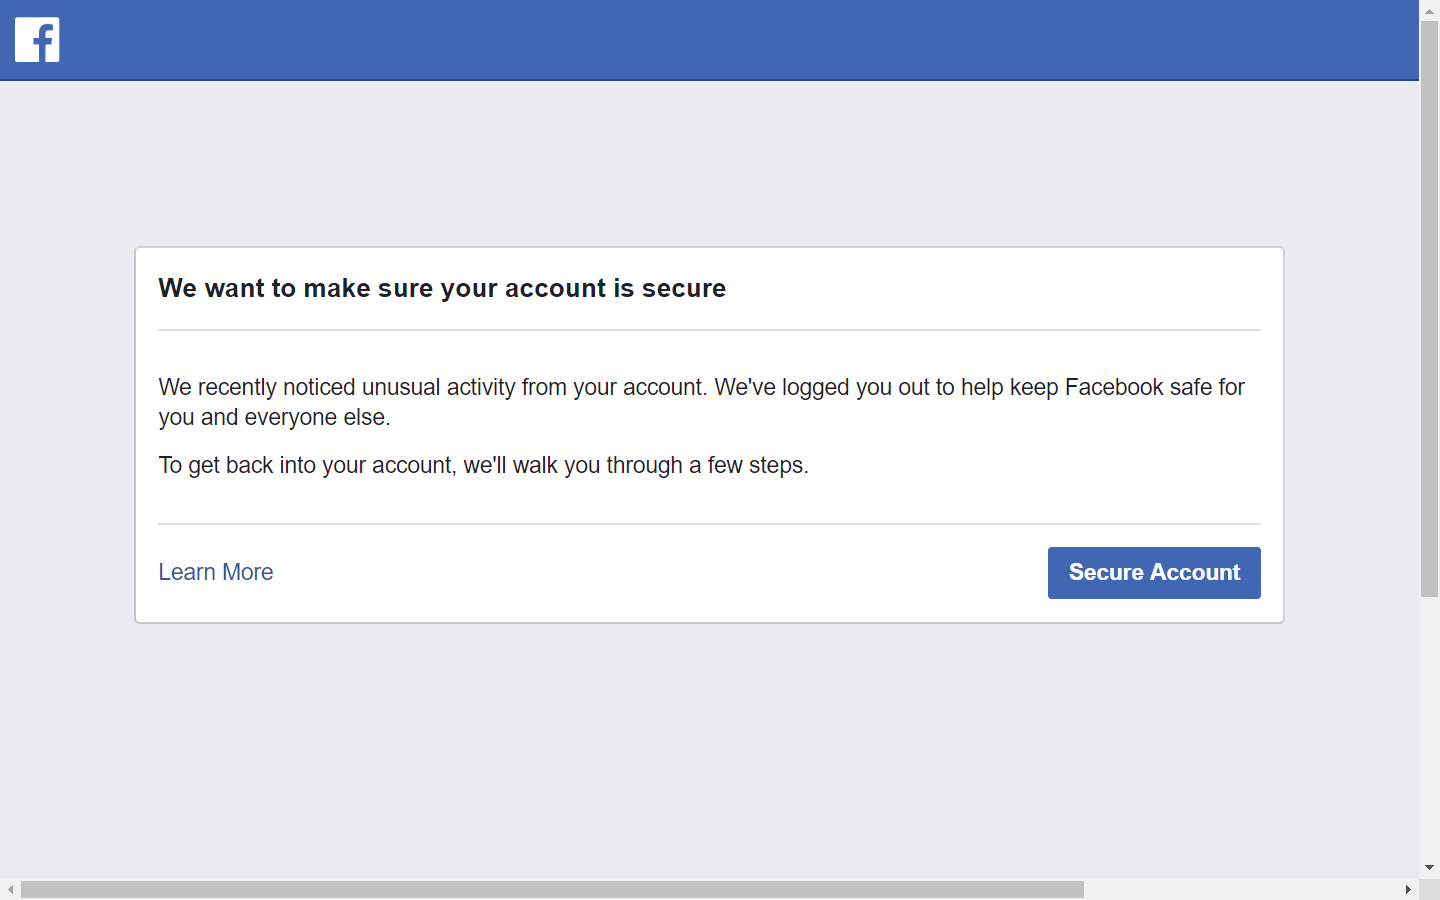Click the blue header banner at the top
1440x900 pixels.
pos(700,40)
